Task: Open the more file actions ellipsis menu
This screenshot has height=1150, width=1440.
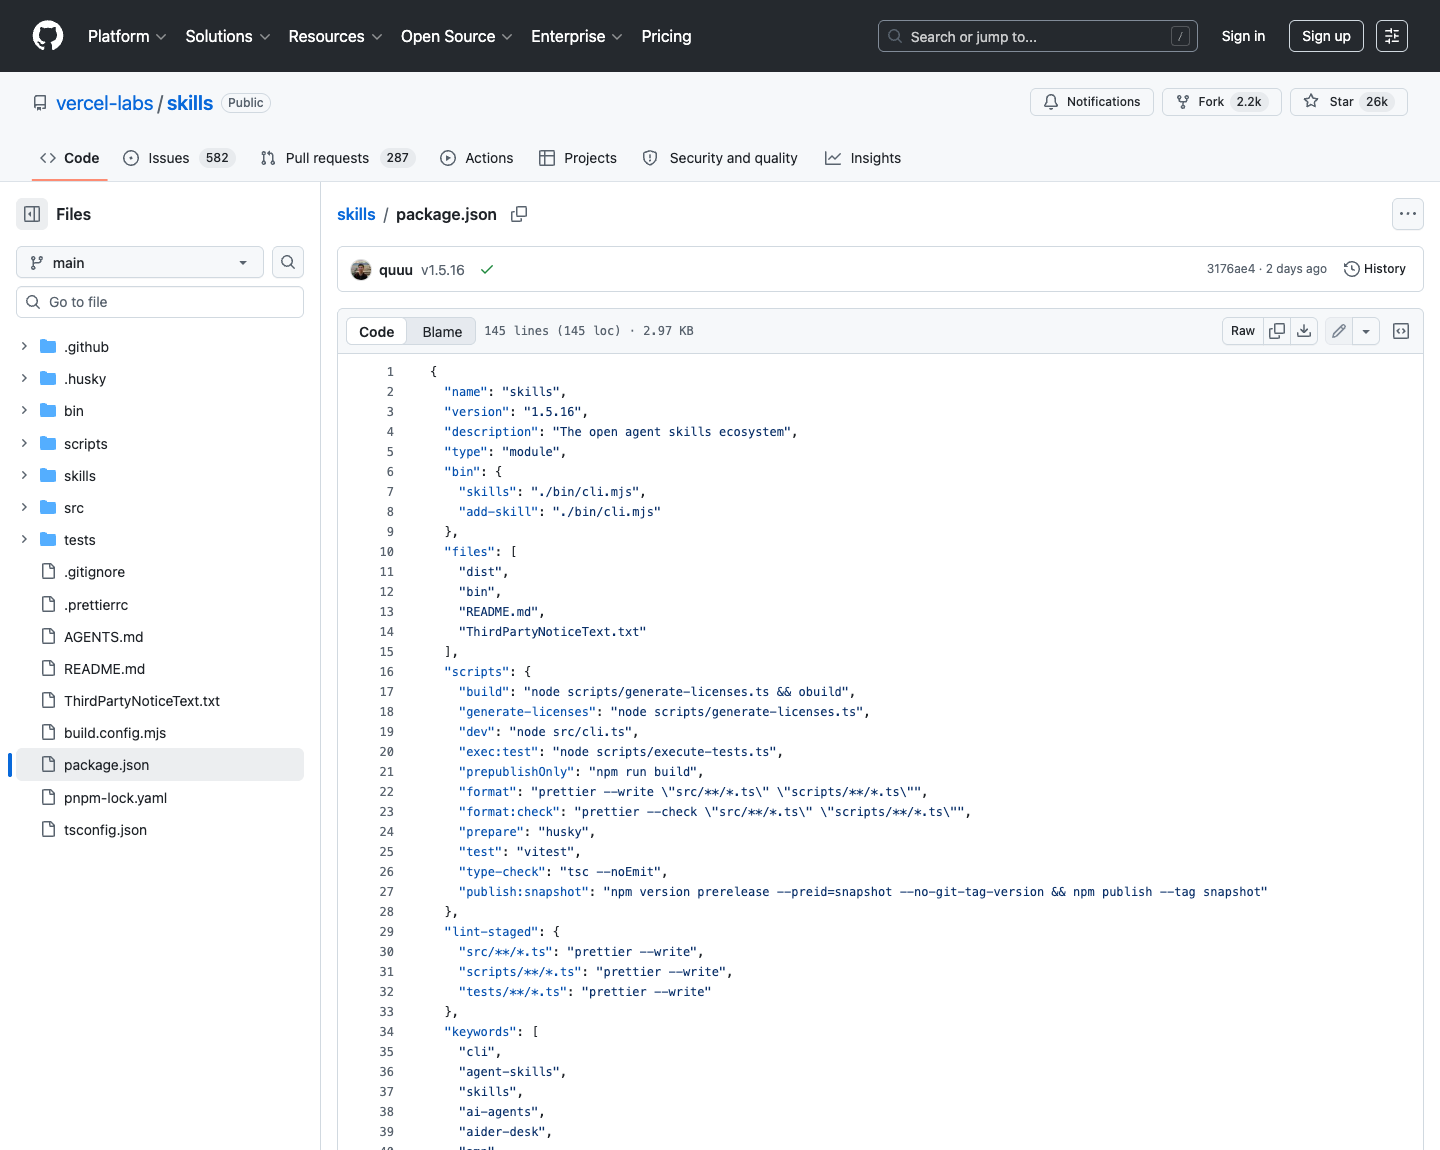Action: [1408, 214]
